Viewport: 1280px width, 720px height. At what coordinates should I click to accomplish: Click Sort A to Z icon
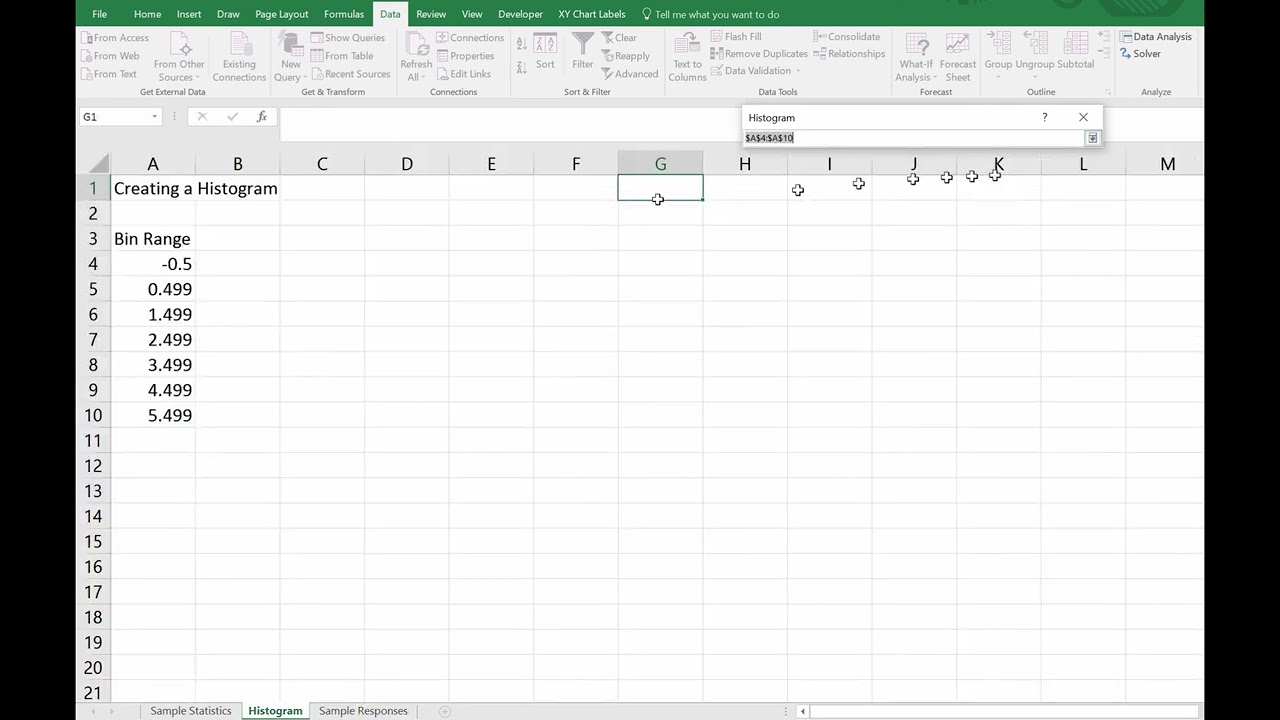click(x=521, y=43)
